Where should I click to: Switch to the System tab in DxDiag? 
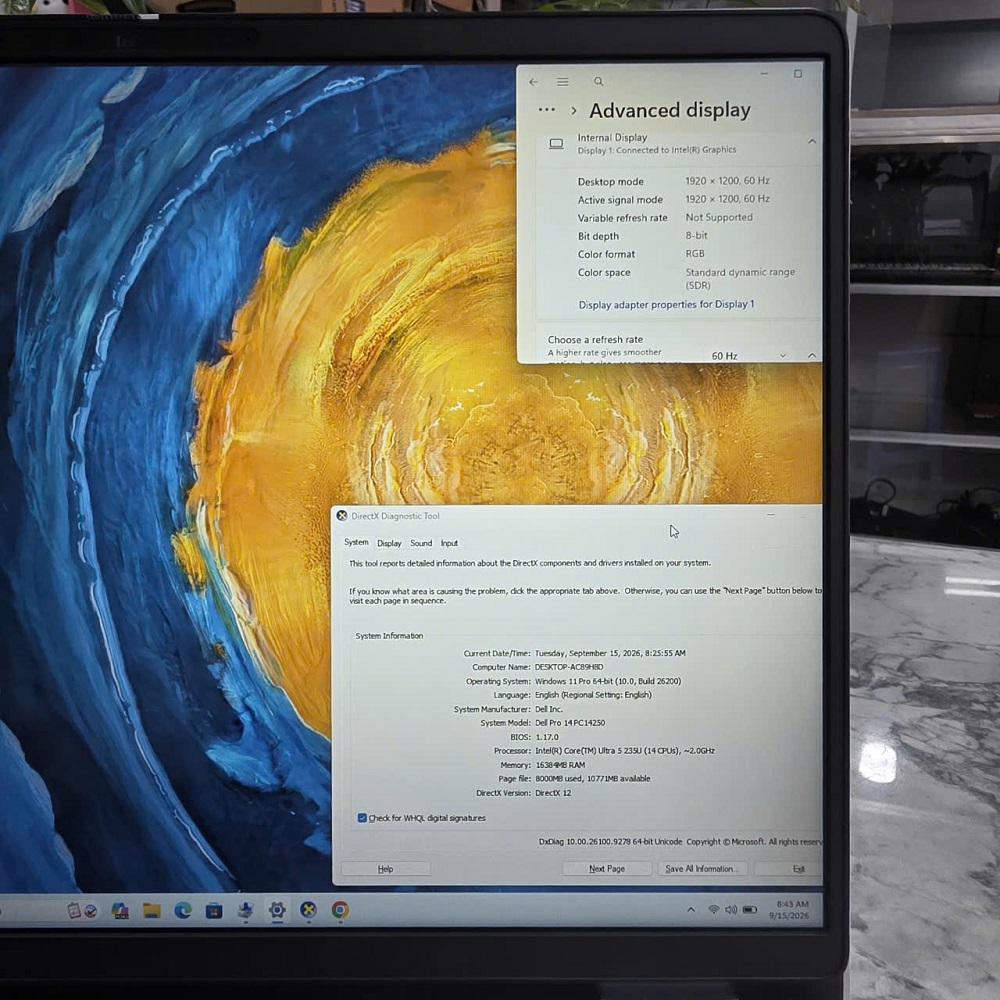[x=356, y=542]
